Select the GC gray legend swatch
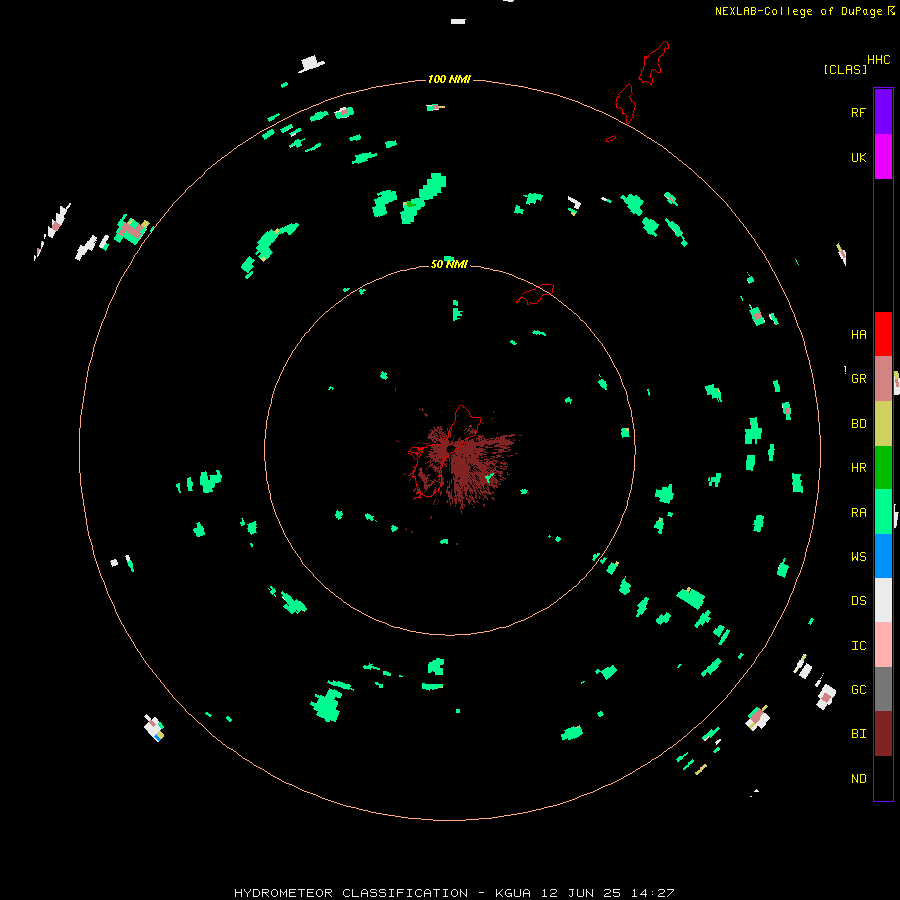The height and width of the screenshot is (900, 900). tap(883, 689)
